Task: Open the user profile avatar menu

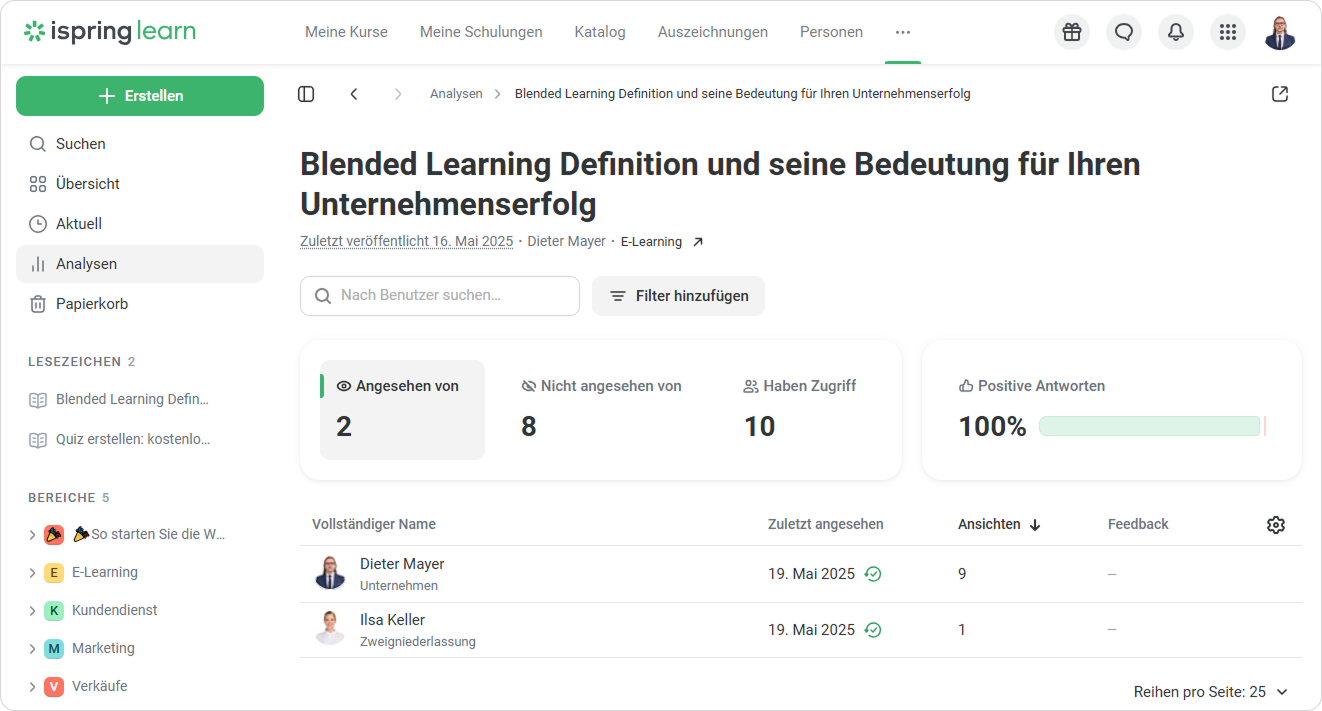Action: (1280, 32)
